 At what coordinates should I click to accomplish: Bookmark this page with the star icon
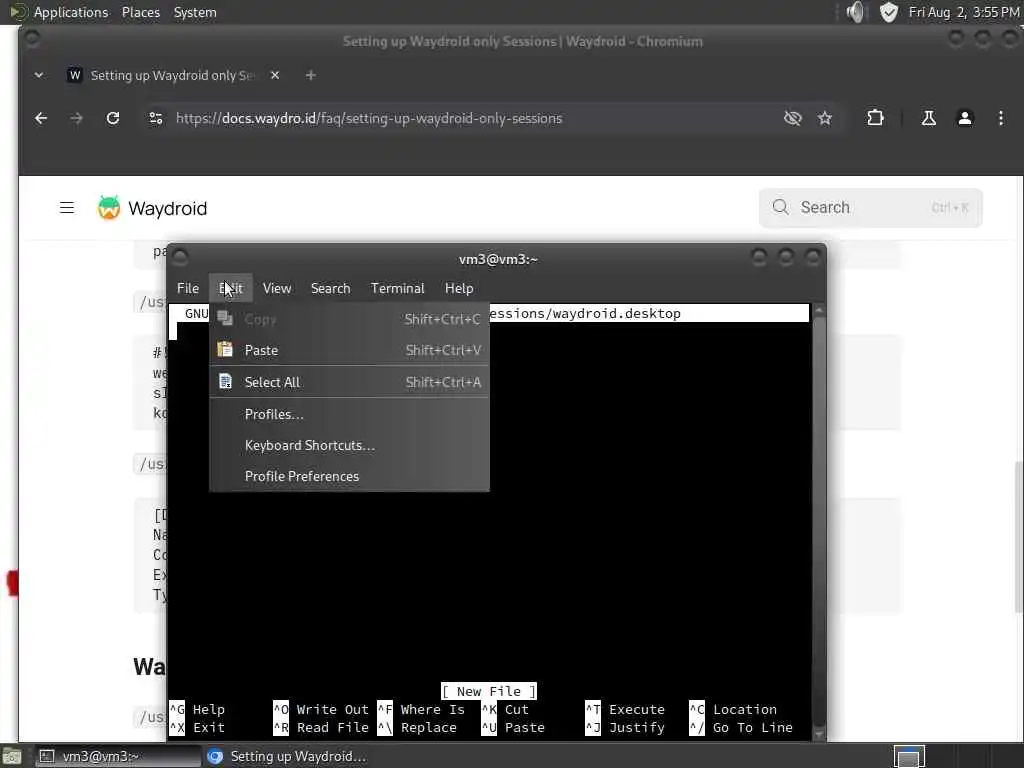[825, 118]
